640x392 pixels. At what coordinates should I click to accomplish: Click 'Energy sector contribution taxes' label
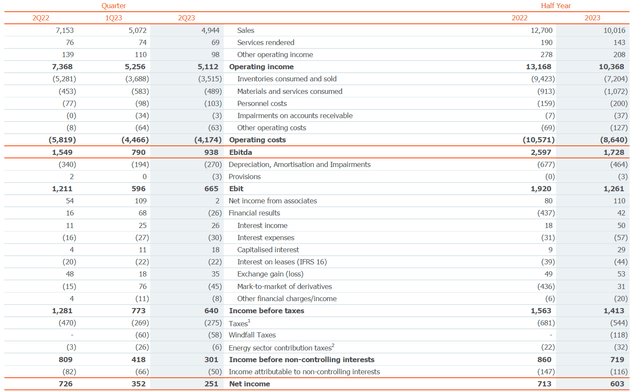click(281, 347)
